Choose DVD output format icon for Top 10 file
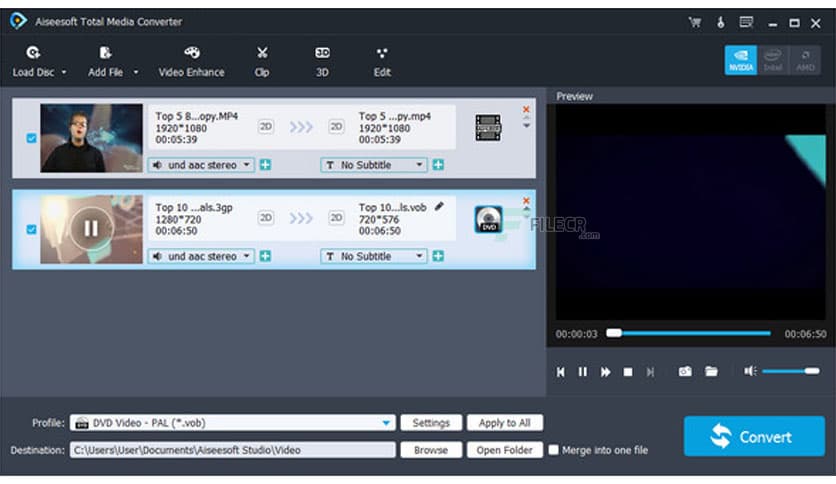The width and height of the screenshot is (836, 484). point(488,219)
